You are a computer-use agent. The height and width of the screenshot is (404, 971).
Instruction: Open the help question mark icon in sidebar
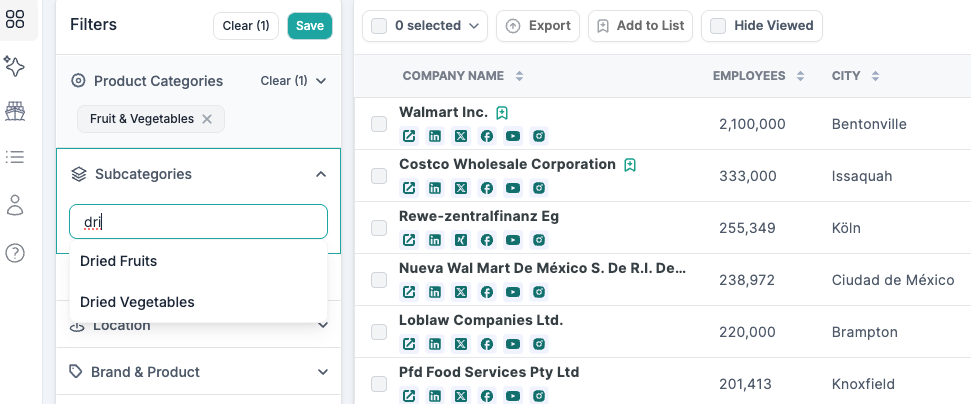pos(15,253)
